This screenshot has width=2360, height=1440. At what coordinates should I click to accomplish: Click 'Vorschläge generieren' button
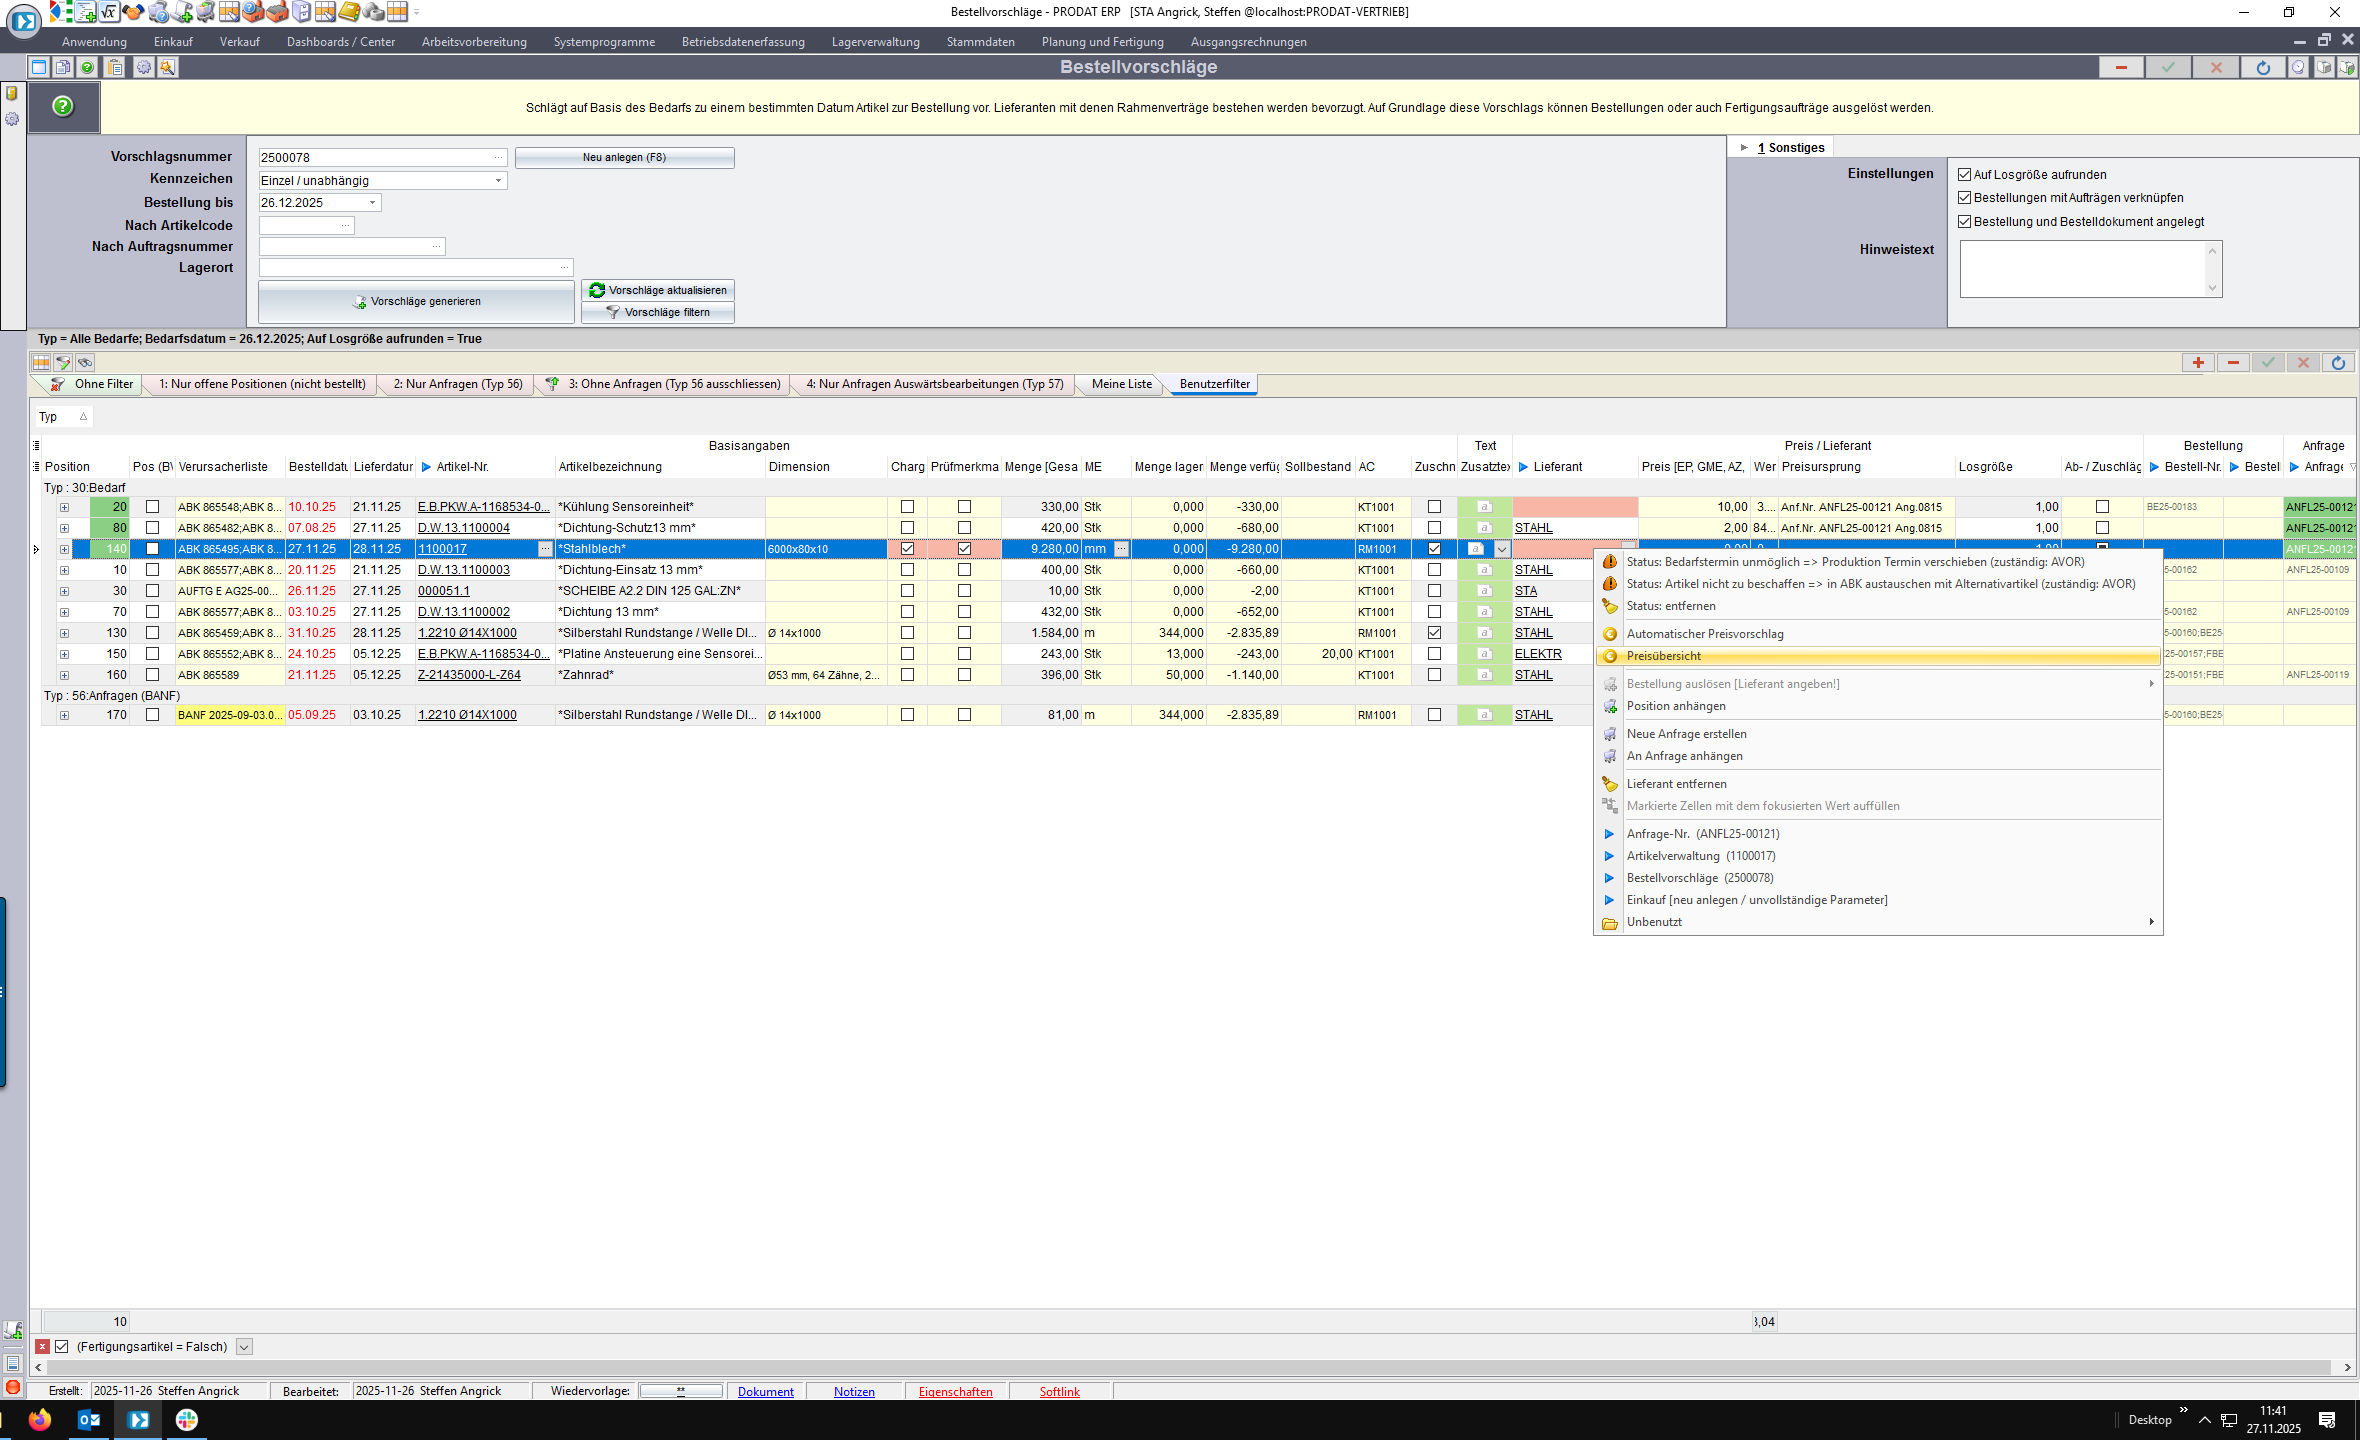(416, 301)
